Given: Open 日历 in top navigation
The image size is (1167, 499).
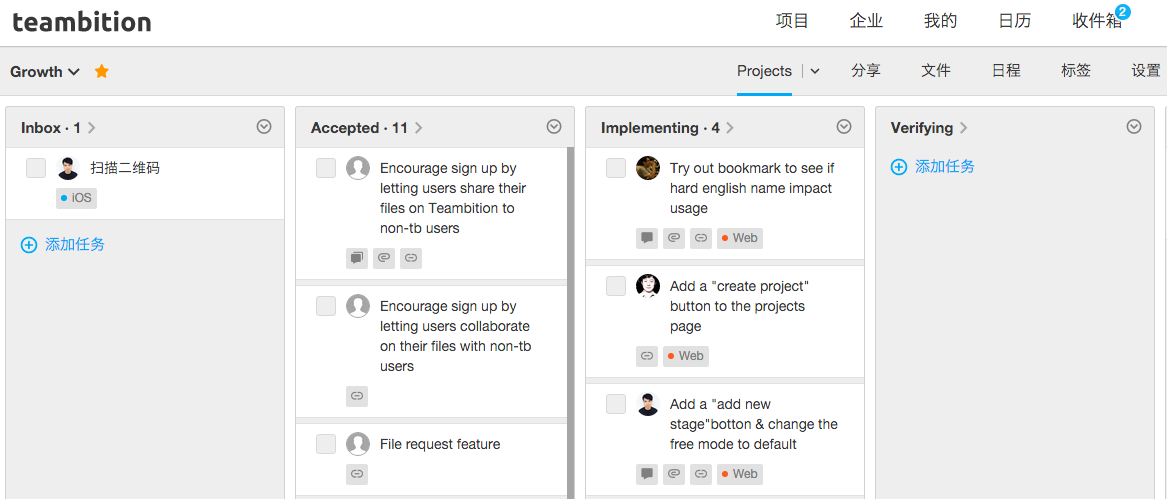Looking at the screenshot, I should pos(1014,21).
